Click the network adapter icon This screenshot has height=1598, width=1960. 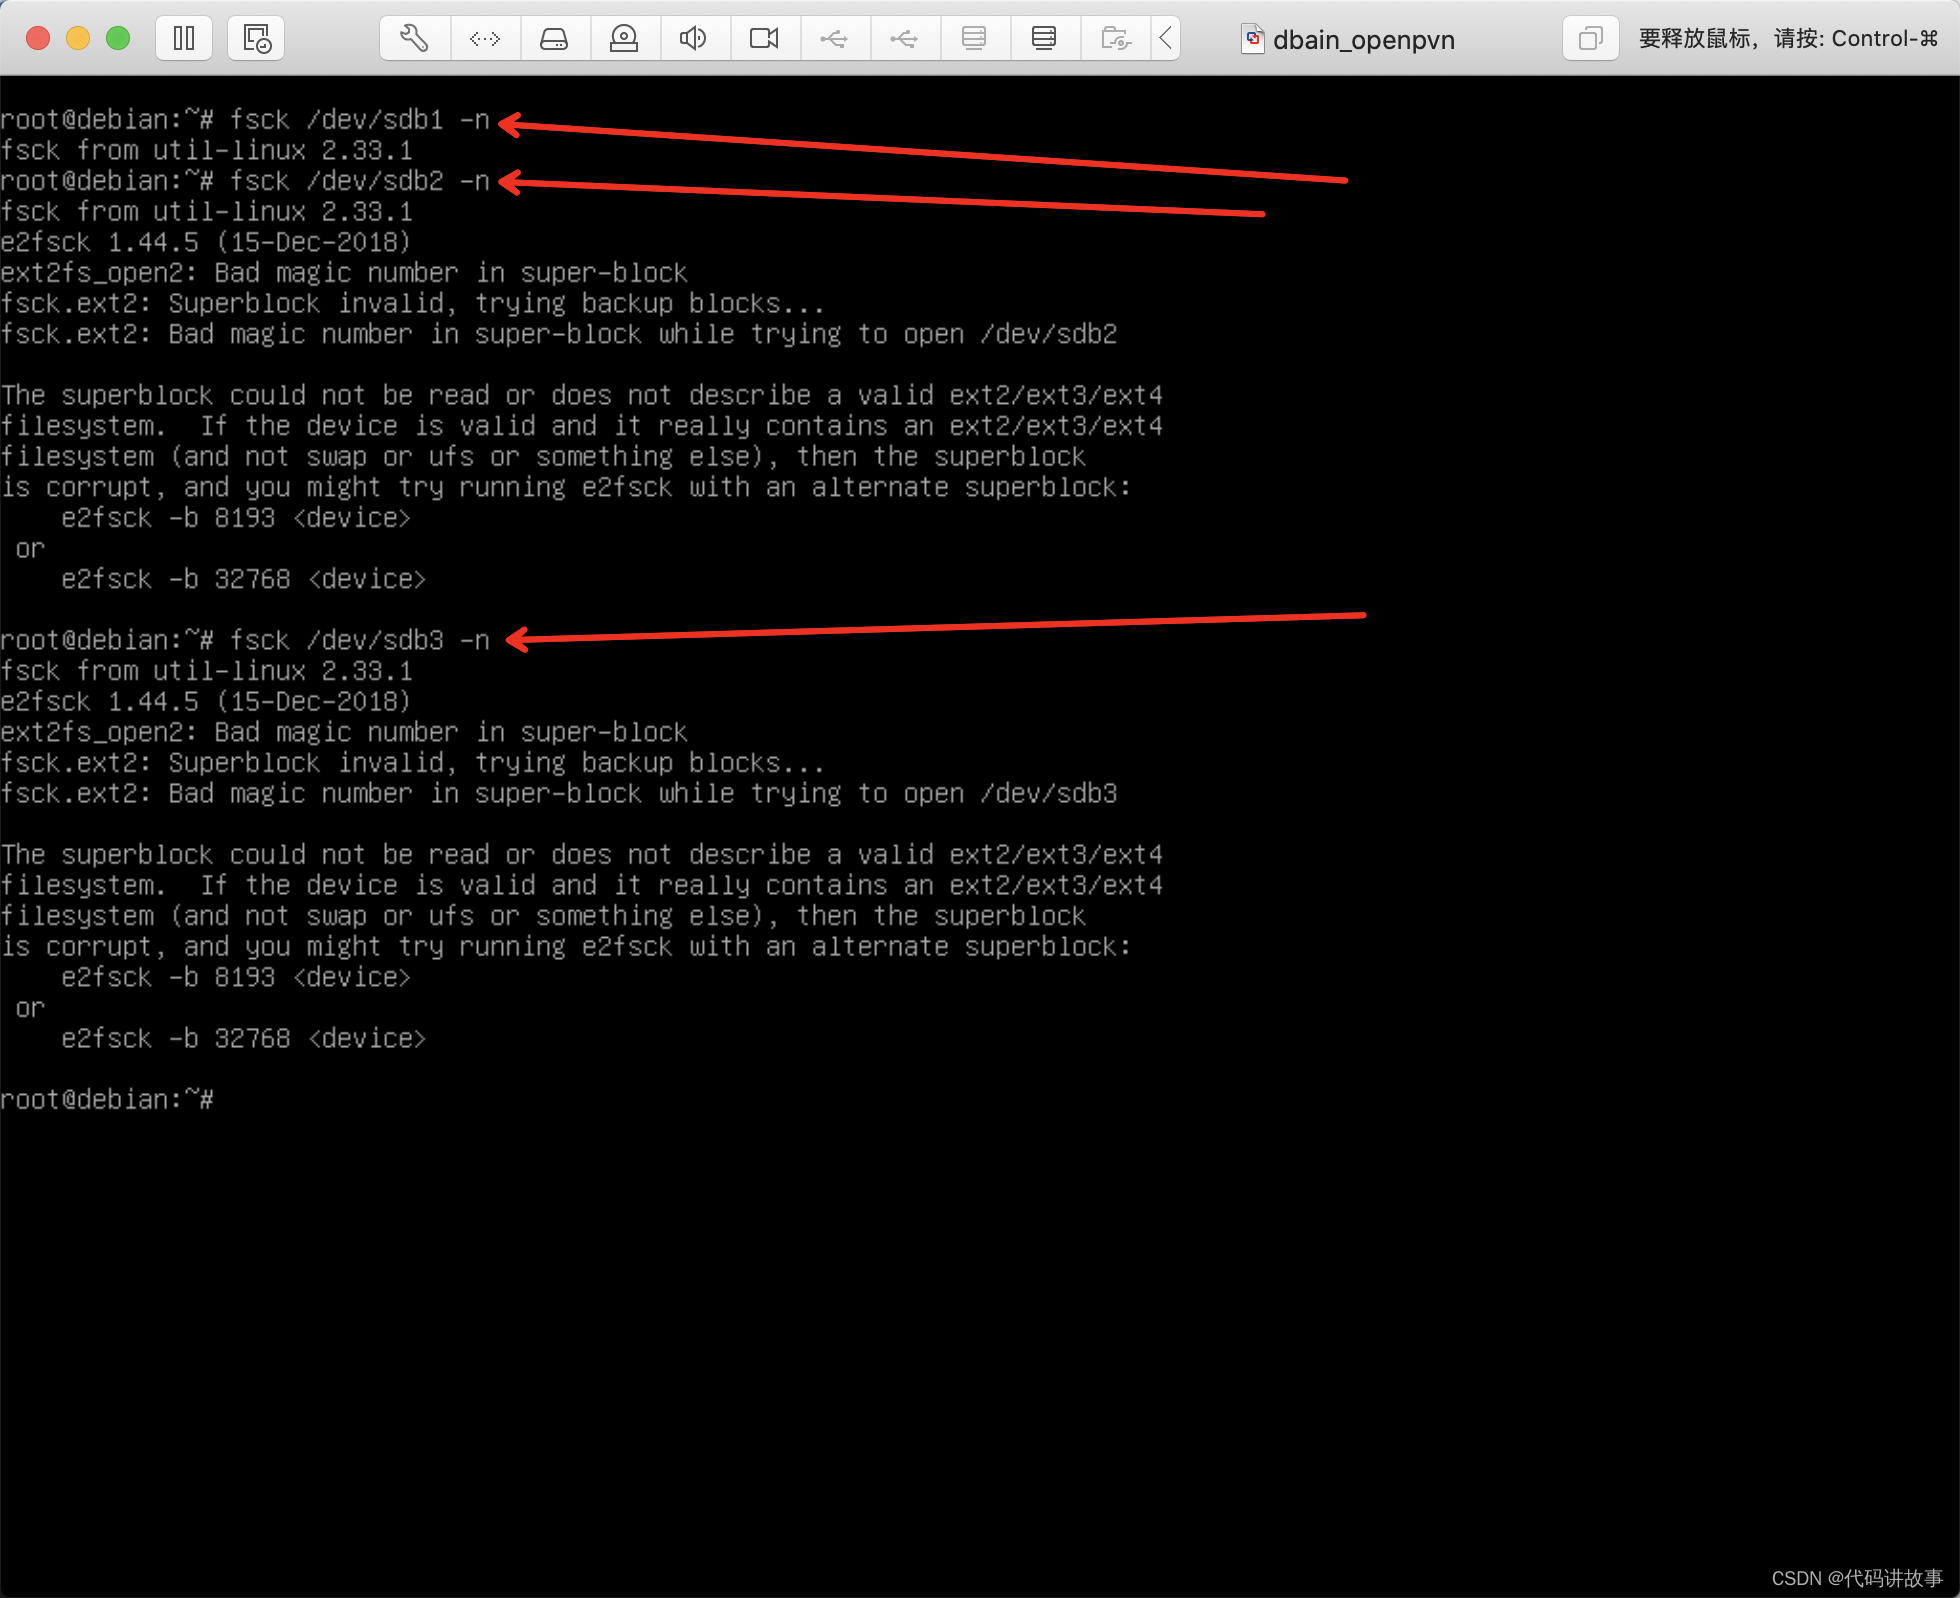coord(485,39)
